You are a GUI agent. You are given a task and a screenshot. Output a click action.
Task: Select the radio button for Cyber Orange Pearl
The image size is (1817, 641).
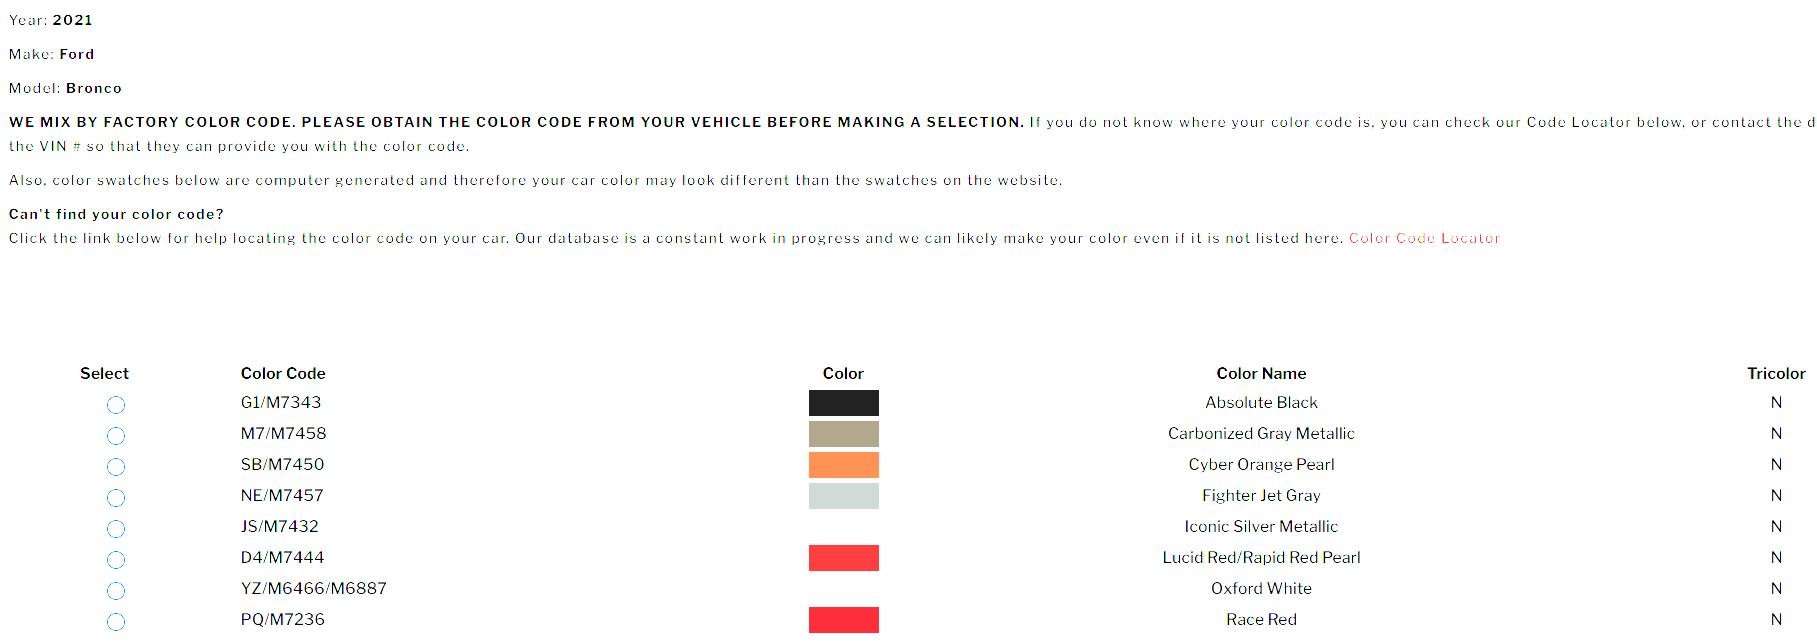[116, 467]
